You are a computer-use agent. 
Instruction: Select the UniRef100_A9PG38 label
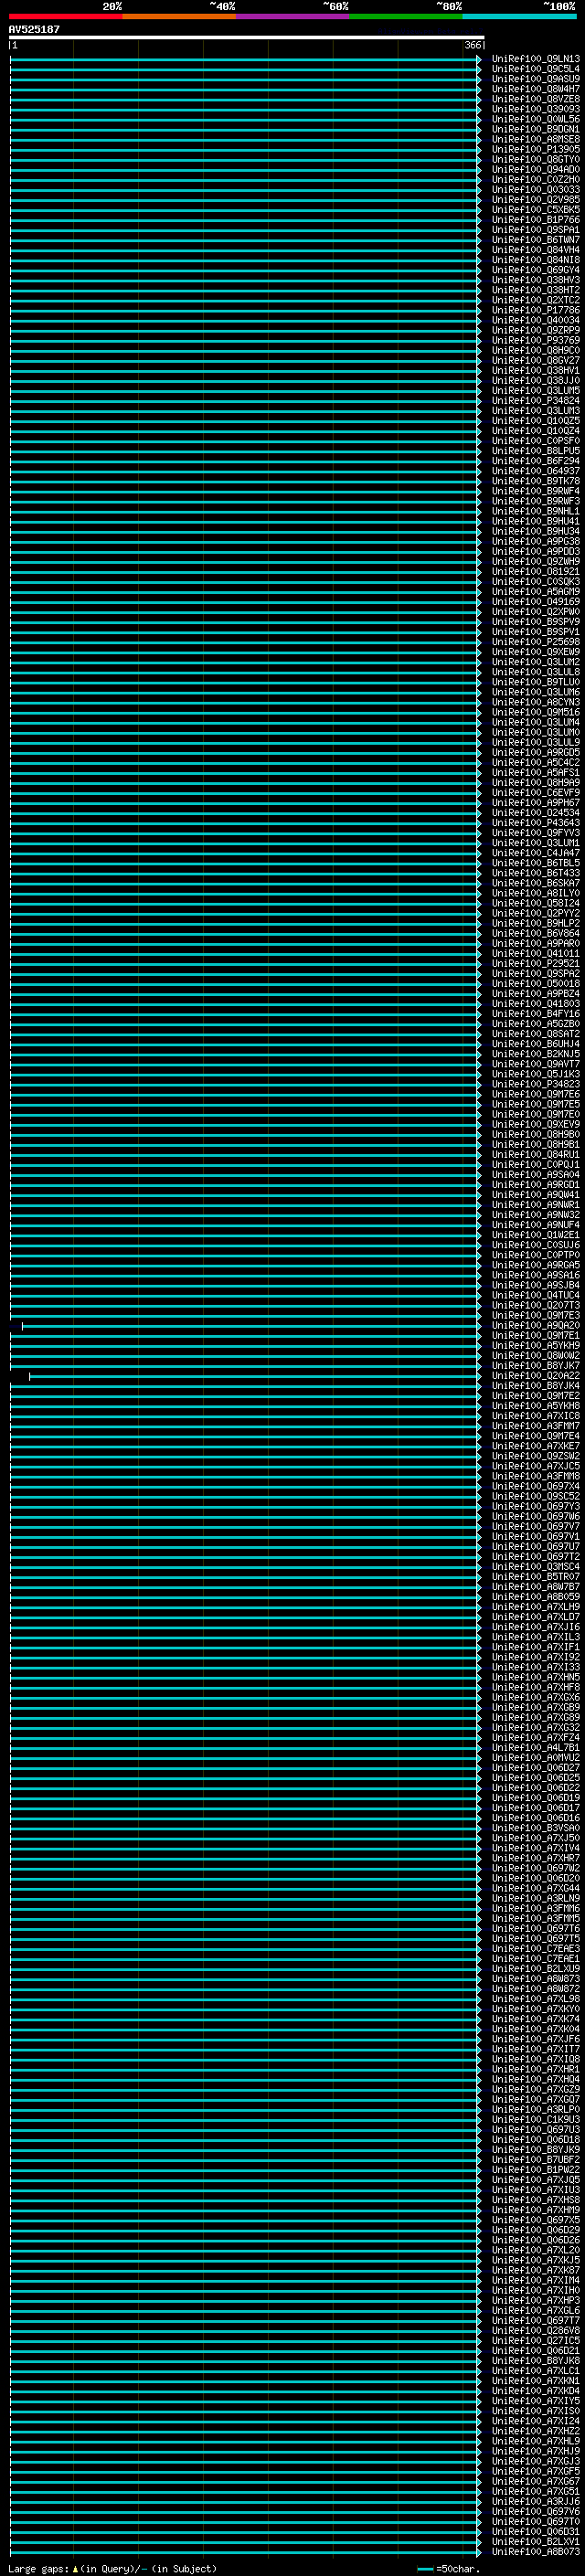point(535,542)
